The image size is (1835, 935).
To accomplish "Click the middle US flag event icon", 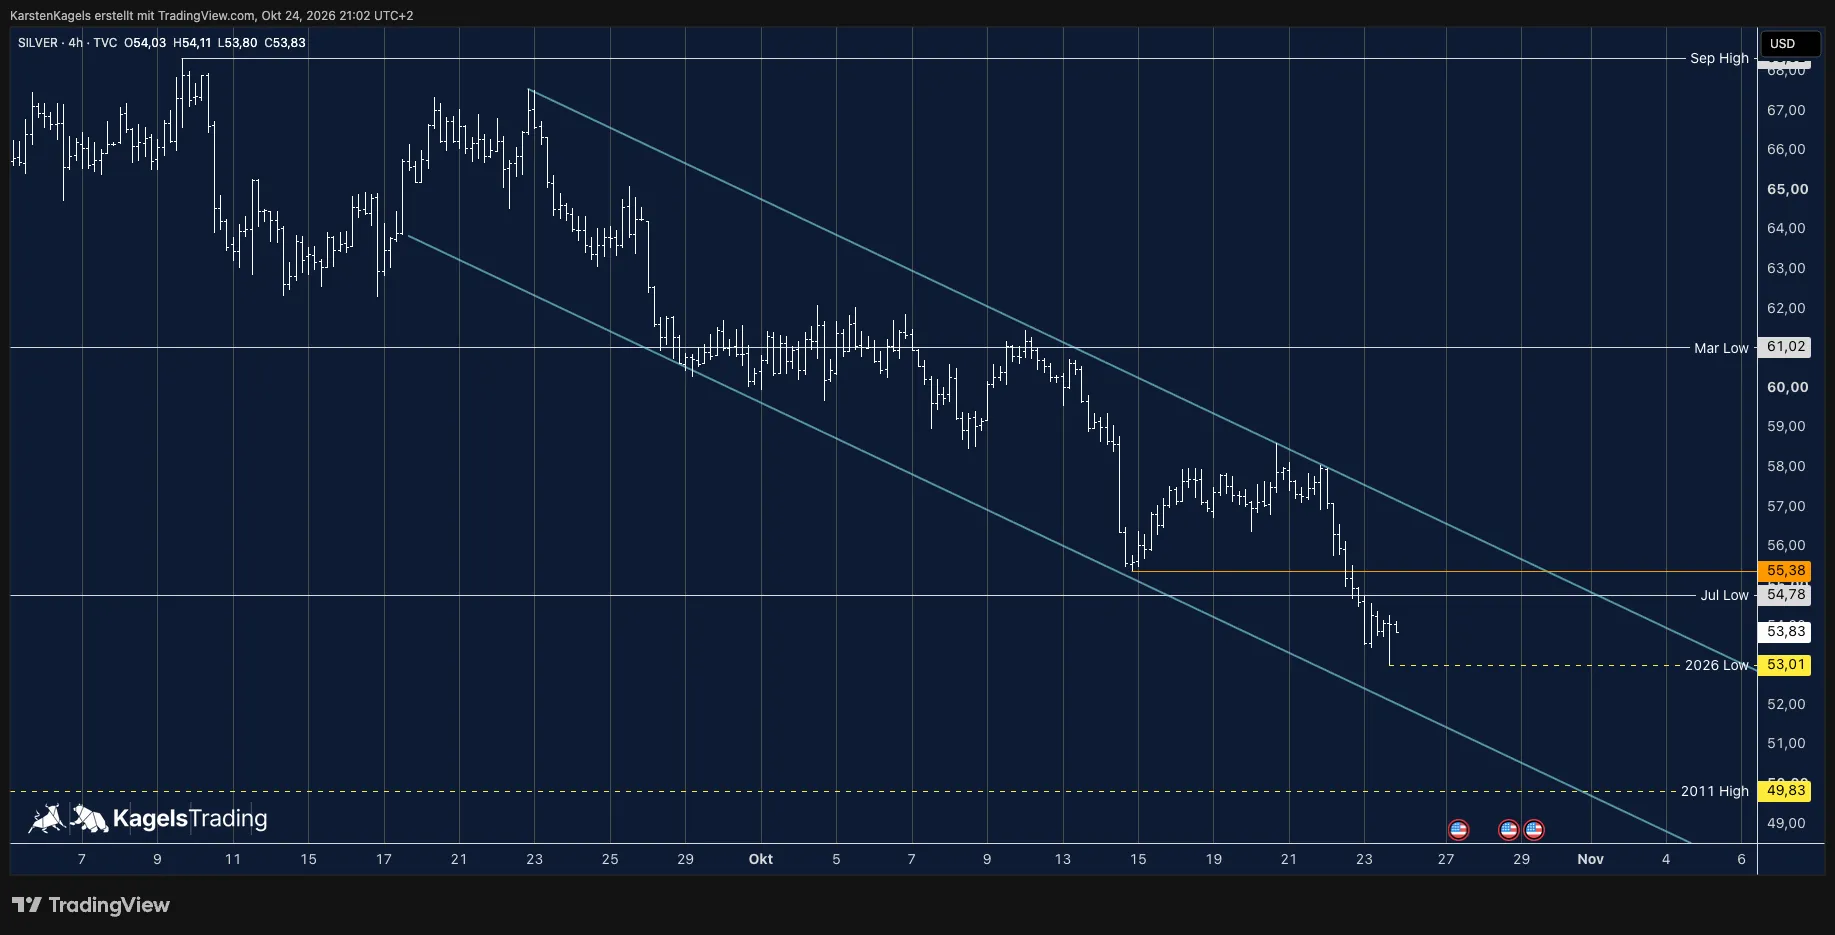I will pyautogui.click(x=1509, y=829).
